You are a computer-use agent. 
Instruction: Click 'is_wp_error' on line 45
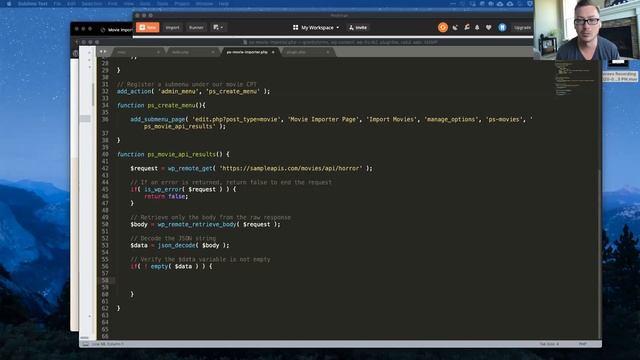[163, 189]
